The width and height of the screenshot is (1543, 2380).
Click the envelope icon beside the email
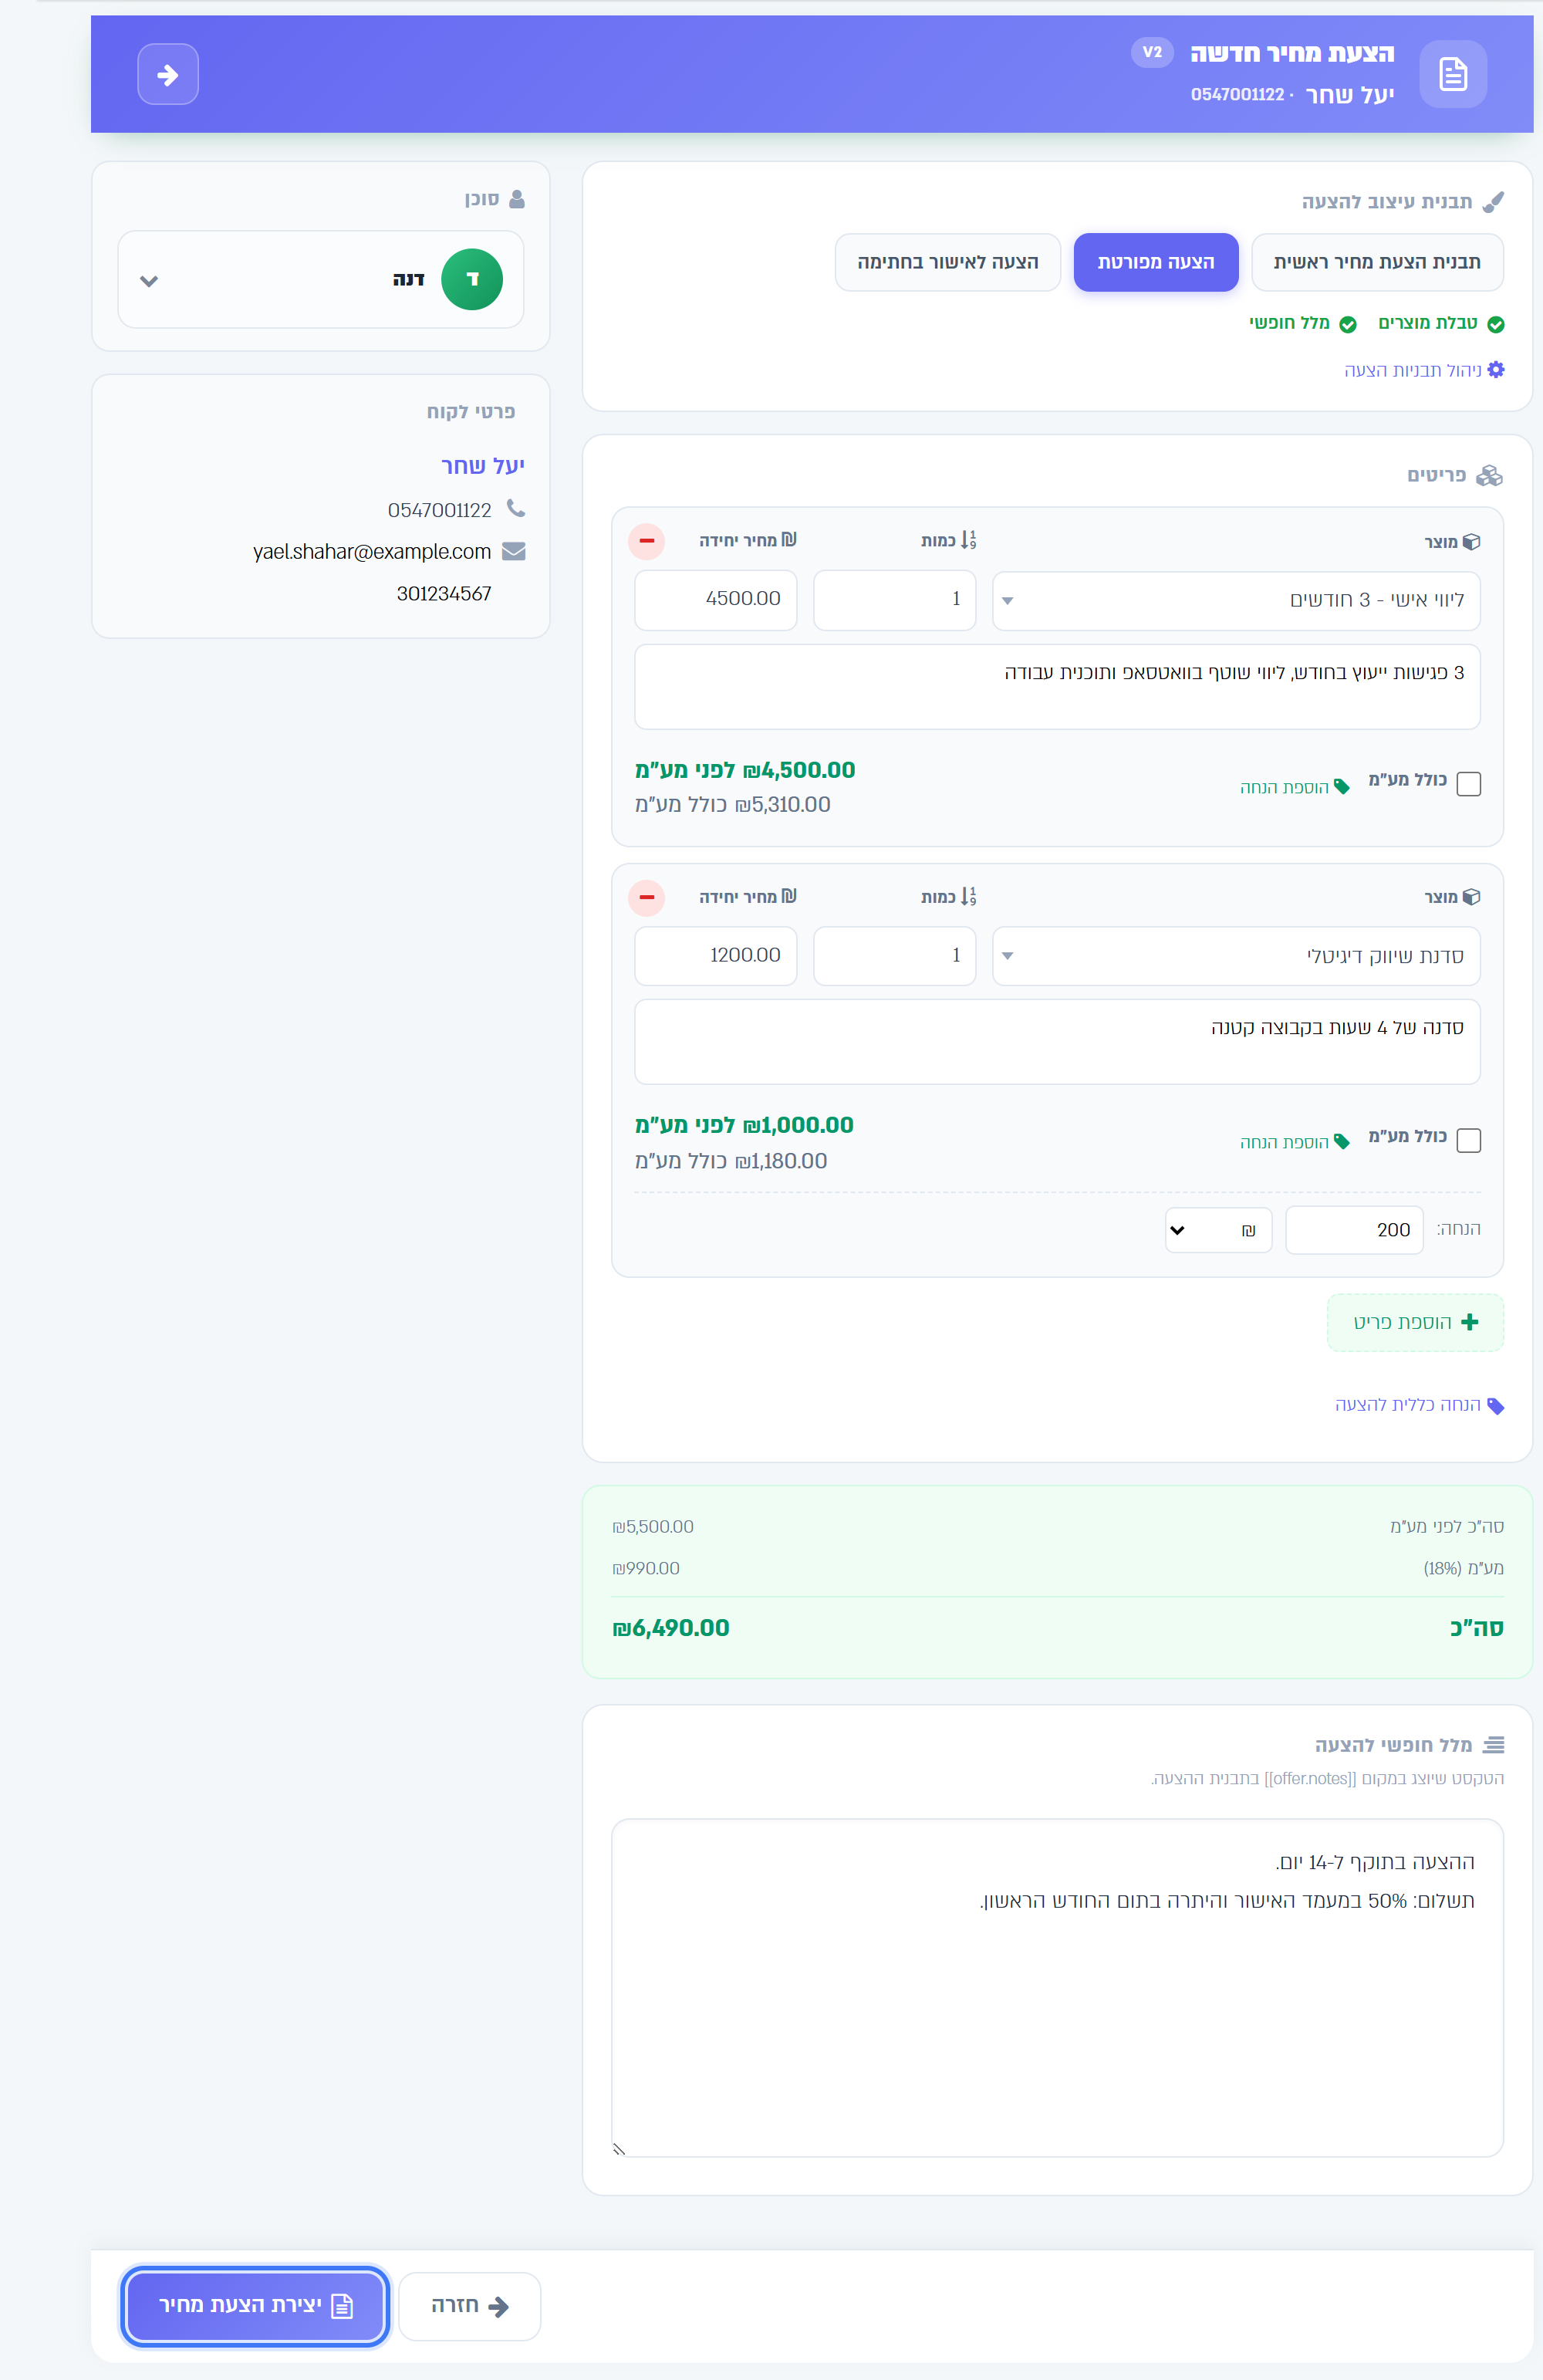514,552
